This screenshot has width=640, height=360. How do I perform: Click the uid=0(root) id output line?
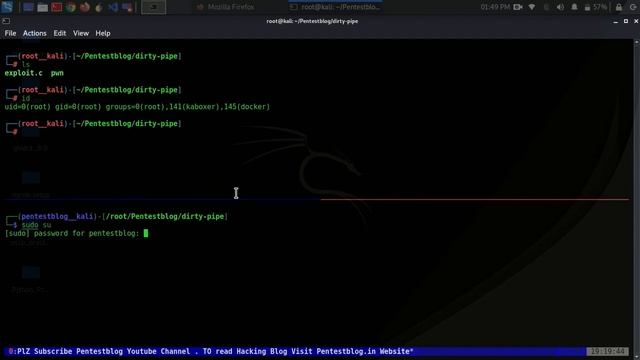pyautogui.click(x=137, y=107)
